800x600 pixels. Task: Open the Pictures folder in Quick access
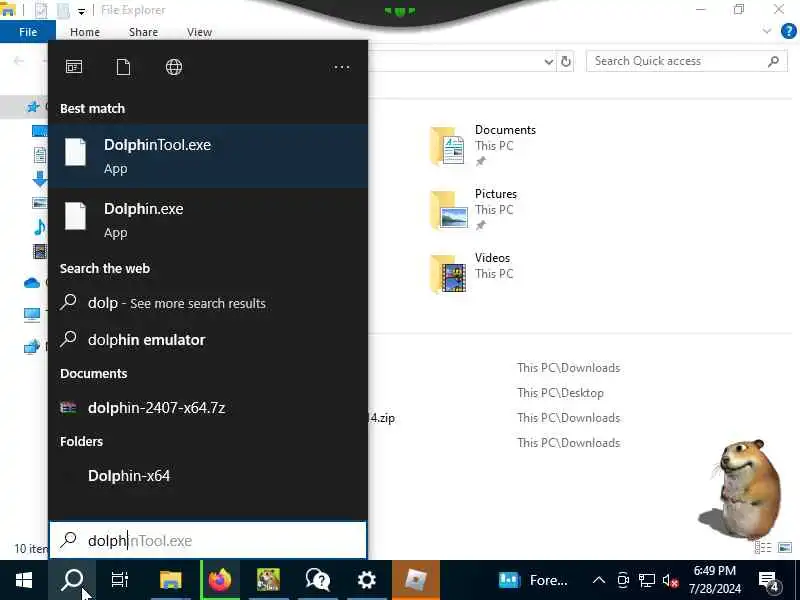point(474,210)
